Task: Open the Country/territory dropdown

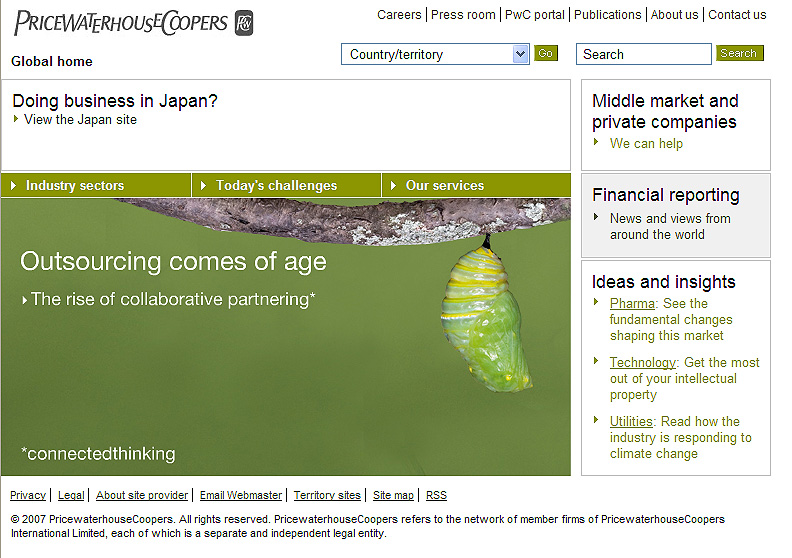Action: 435,54
